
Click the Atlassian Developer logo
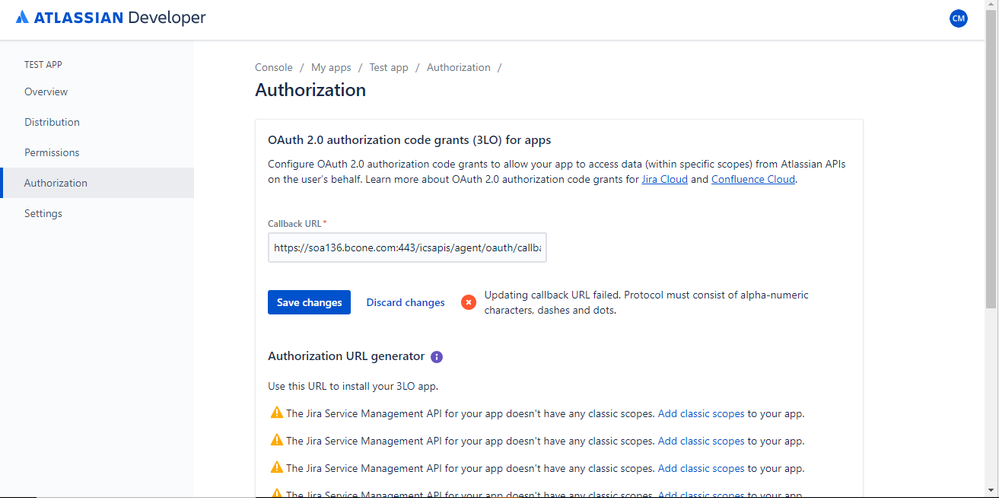coord(111,18)
